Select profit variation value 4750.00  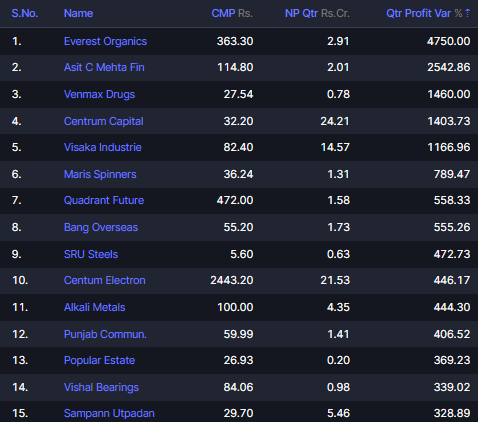[449, 41]
